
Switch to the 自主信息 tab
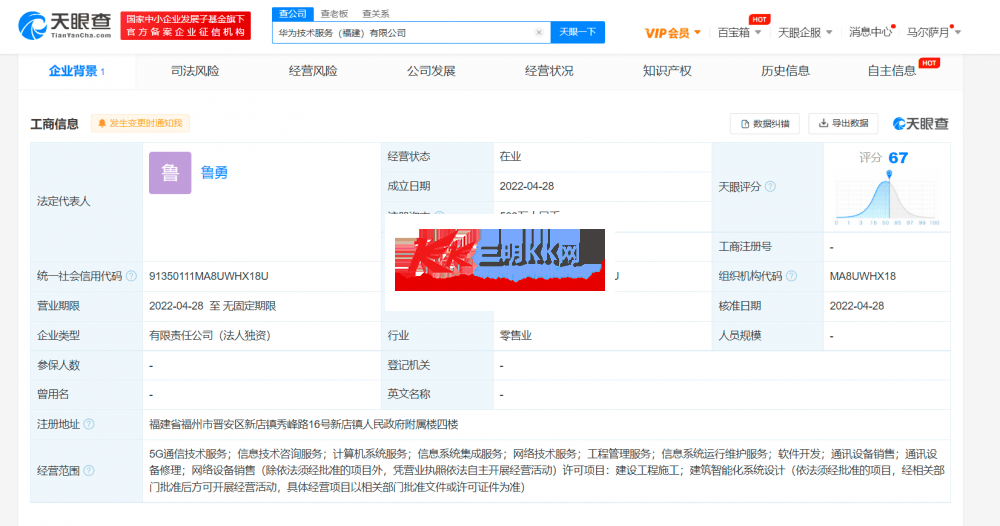[x=892, y=71]
